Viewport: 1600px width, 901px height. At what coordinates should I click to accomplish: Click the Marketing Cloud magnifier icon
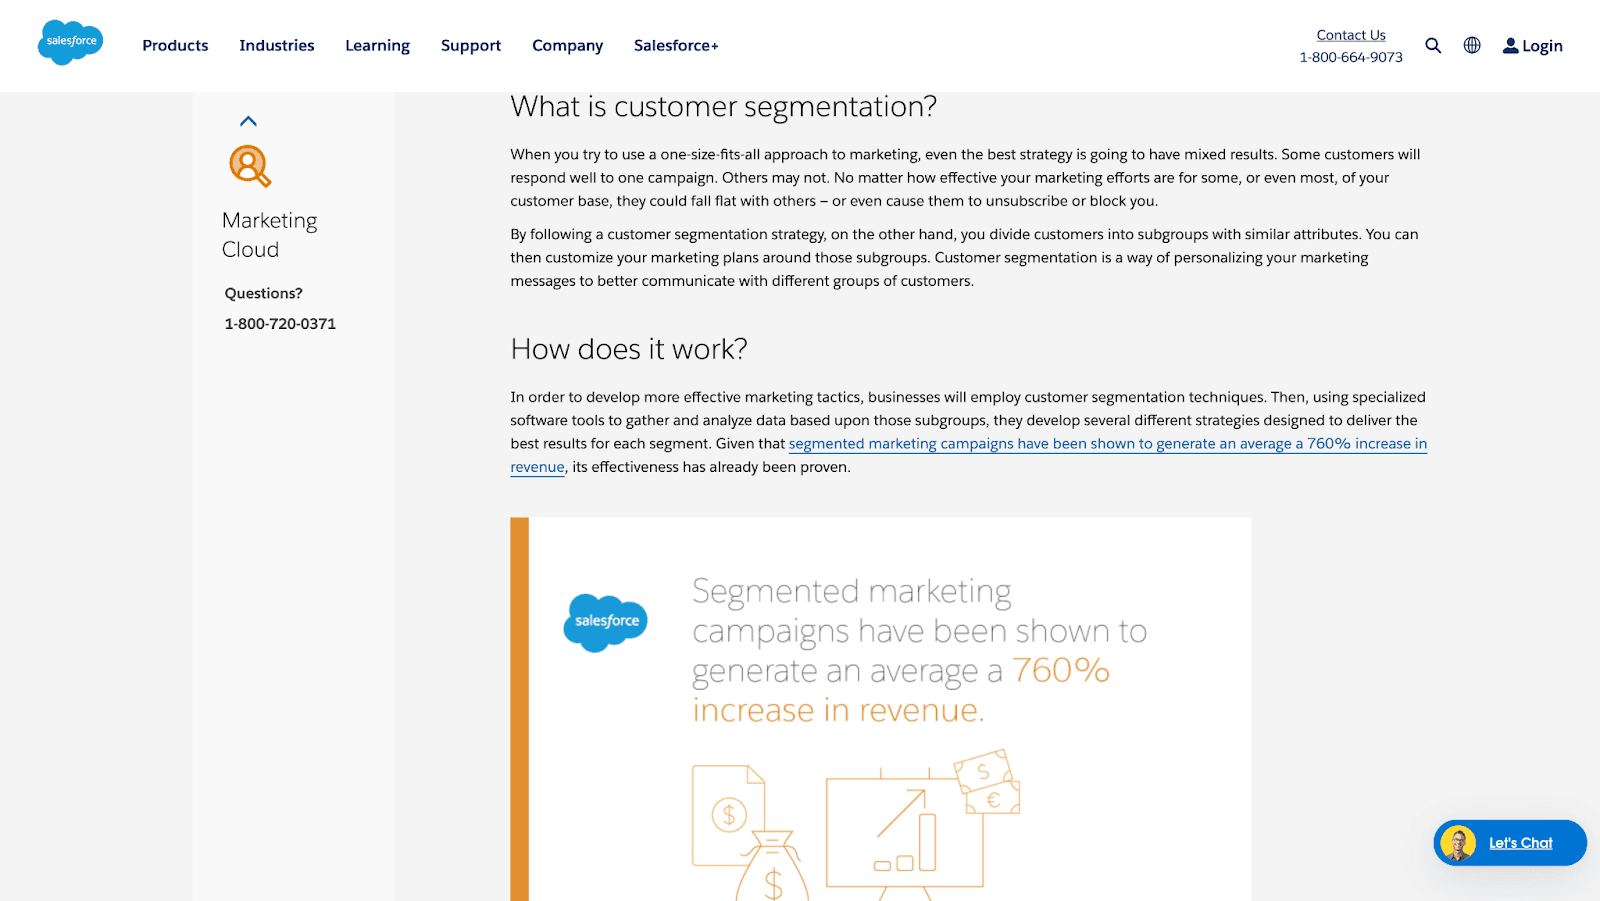point(250,166)
